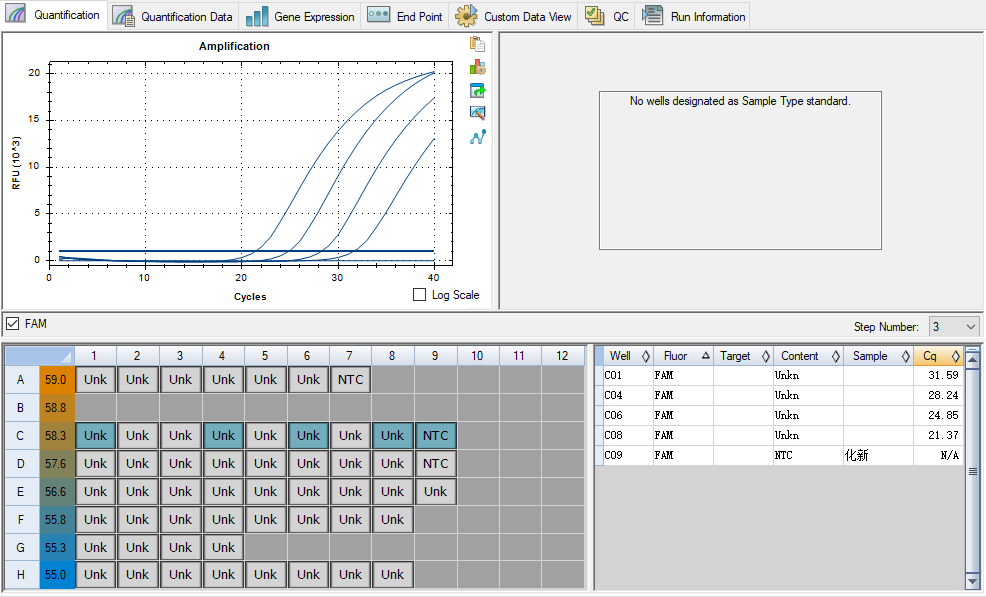
Task: Select plate column 4 header
Action: point(223,355)
